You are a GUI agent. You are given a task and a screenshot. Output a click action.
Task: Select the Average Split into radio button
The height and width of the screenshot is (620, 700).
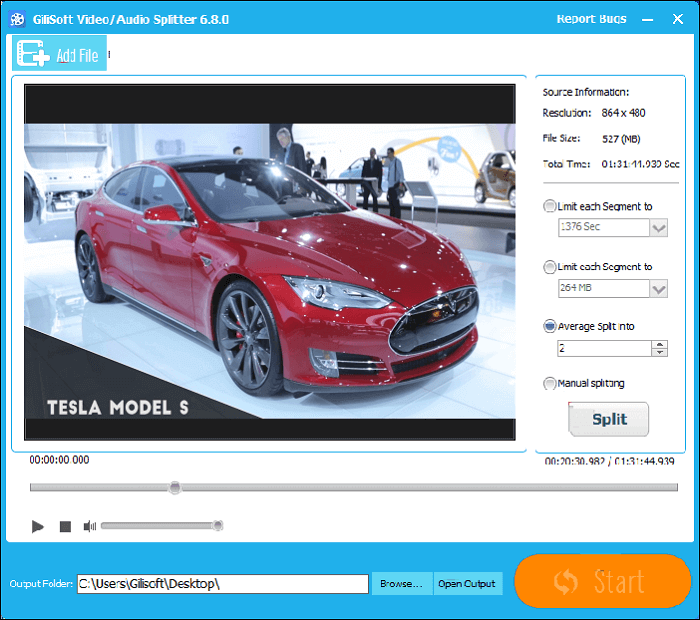pos(550,326)
